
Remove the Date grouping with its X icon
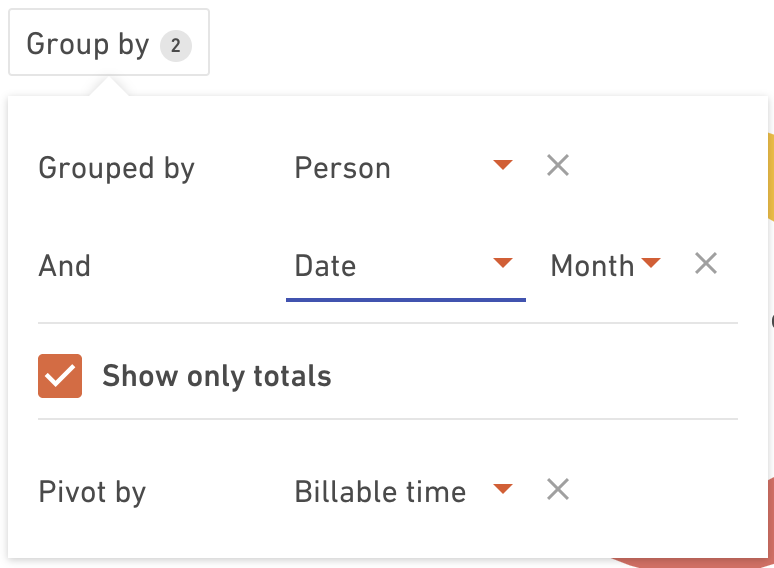coord(706,263)
